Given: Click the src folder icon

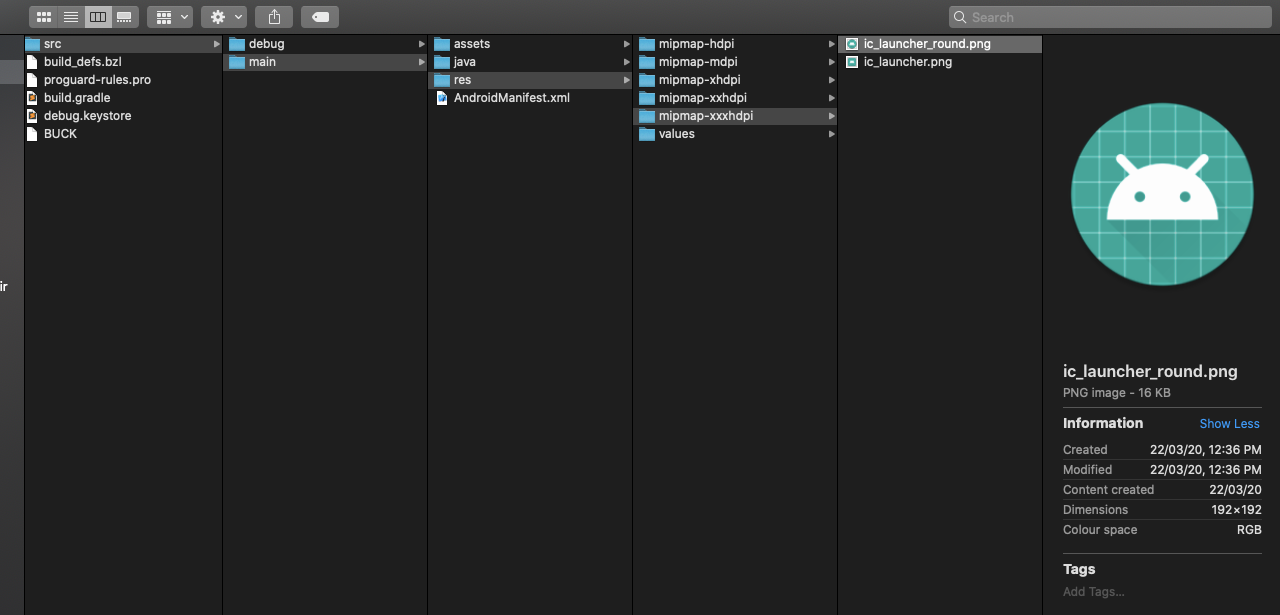Looking at the screenshot, I should point(32,44).
